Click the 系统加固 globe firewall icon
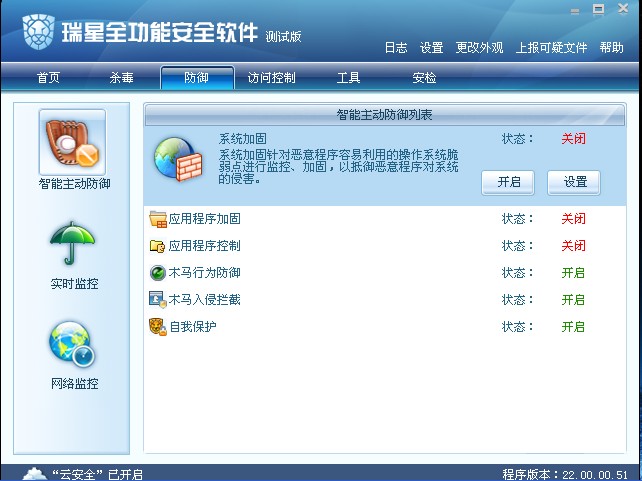The height and width of the screenshot is (481, 642). tap(179, 160)
